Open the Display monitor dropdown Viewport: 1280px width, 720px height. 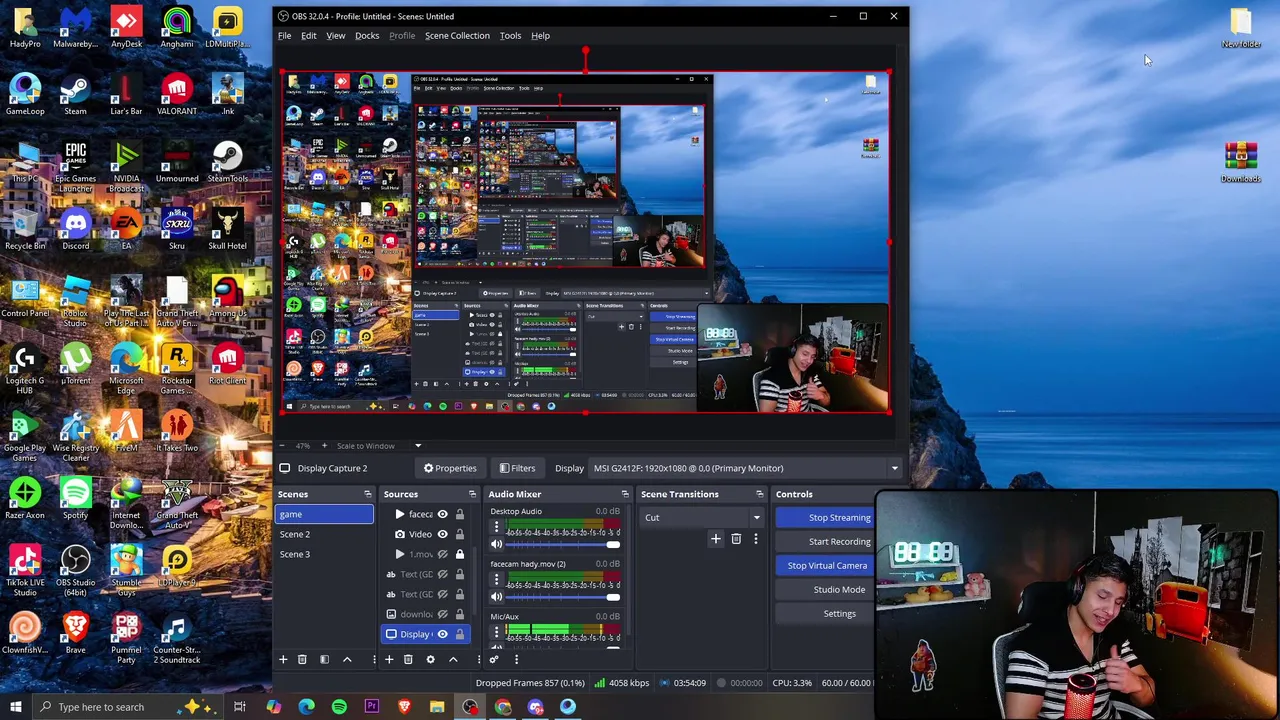pyautogui.click(x=746, y=468)
